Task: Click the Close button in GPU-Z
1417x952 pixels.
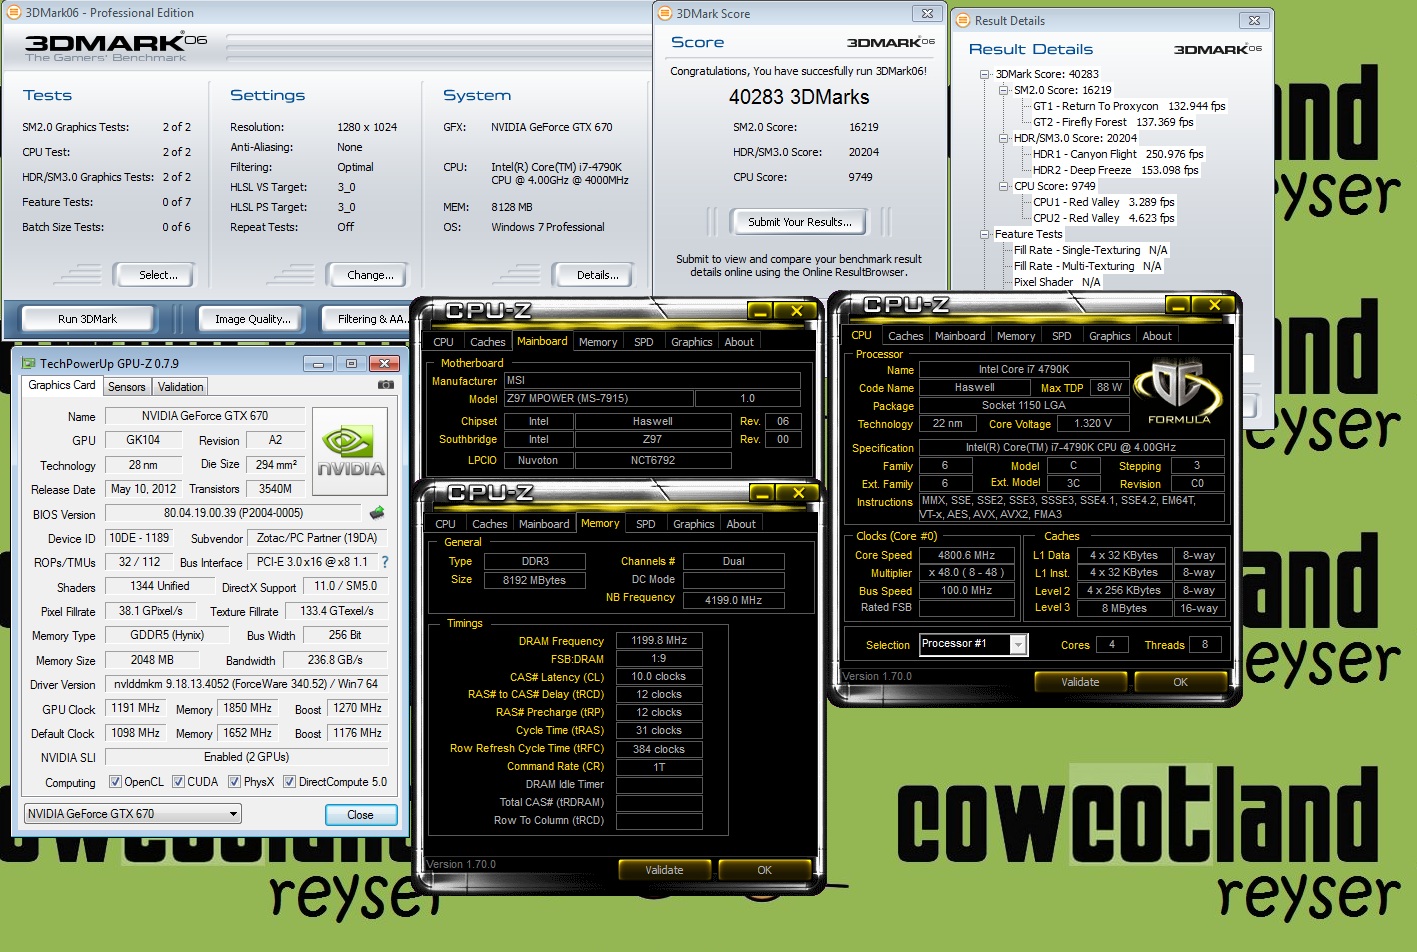Action: (x=361, y=815)
